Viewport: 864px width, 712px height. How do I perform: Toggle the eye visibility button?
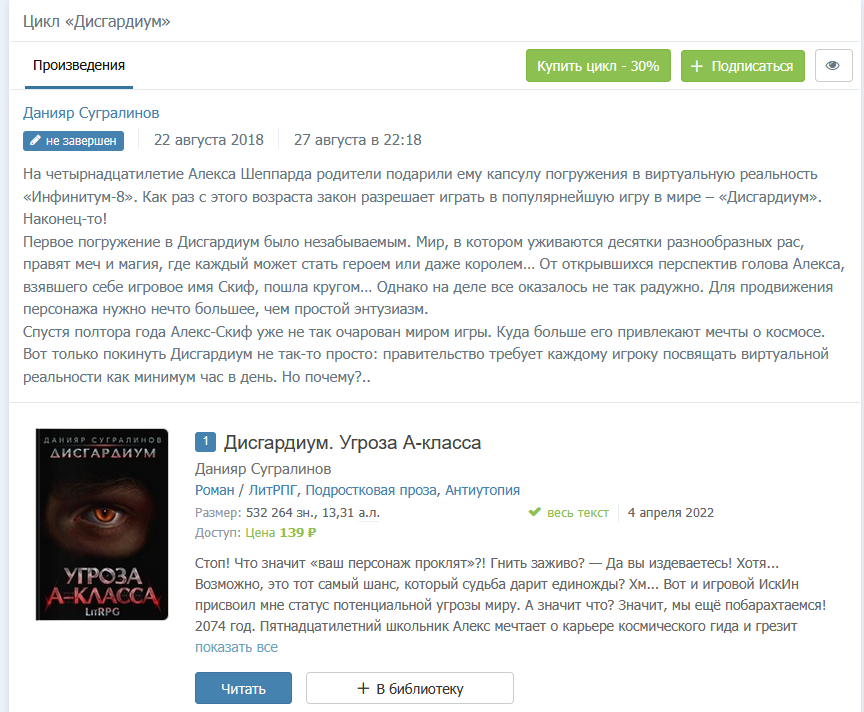point(833,66)
